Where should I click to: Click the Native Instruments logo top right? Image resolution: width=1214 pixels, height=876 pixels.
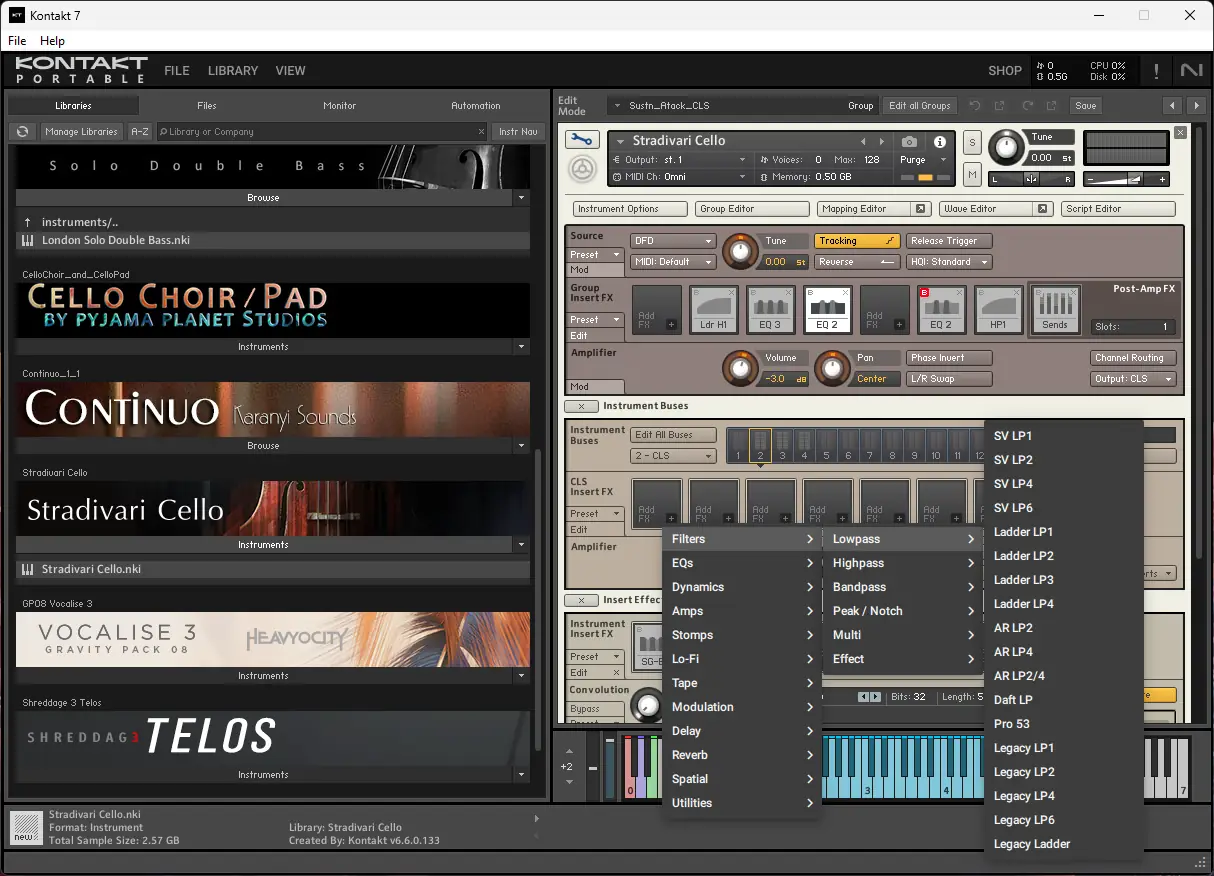tap(1191, 70)
